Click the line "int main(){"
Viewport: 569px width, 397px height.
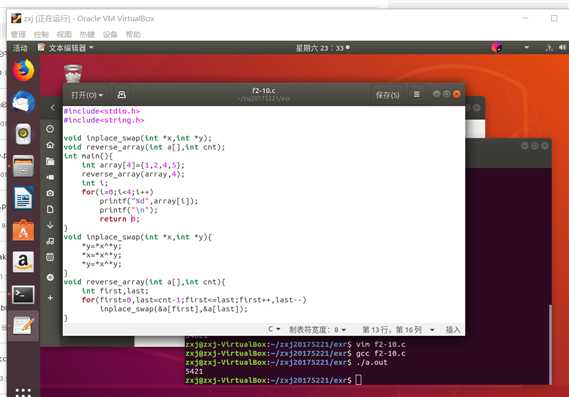click(x=88, y=156)
